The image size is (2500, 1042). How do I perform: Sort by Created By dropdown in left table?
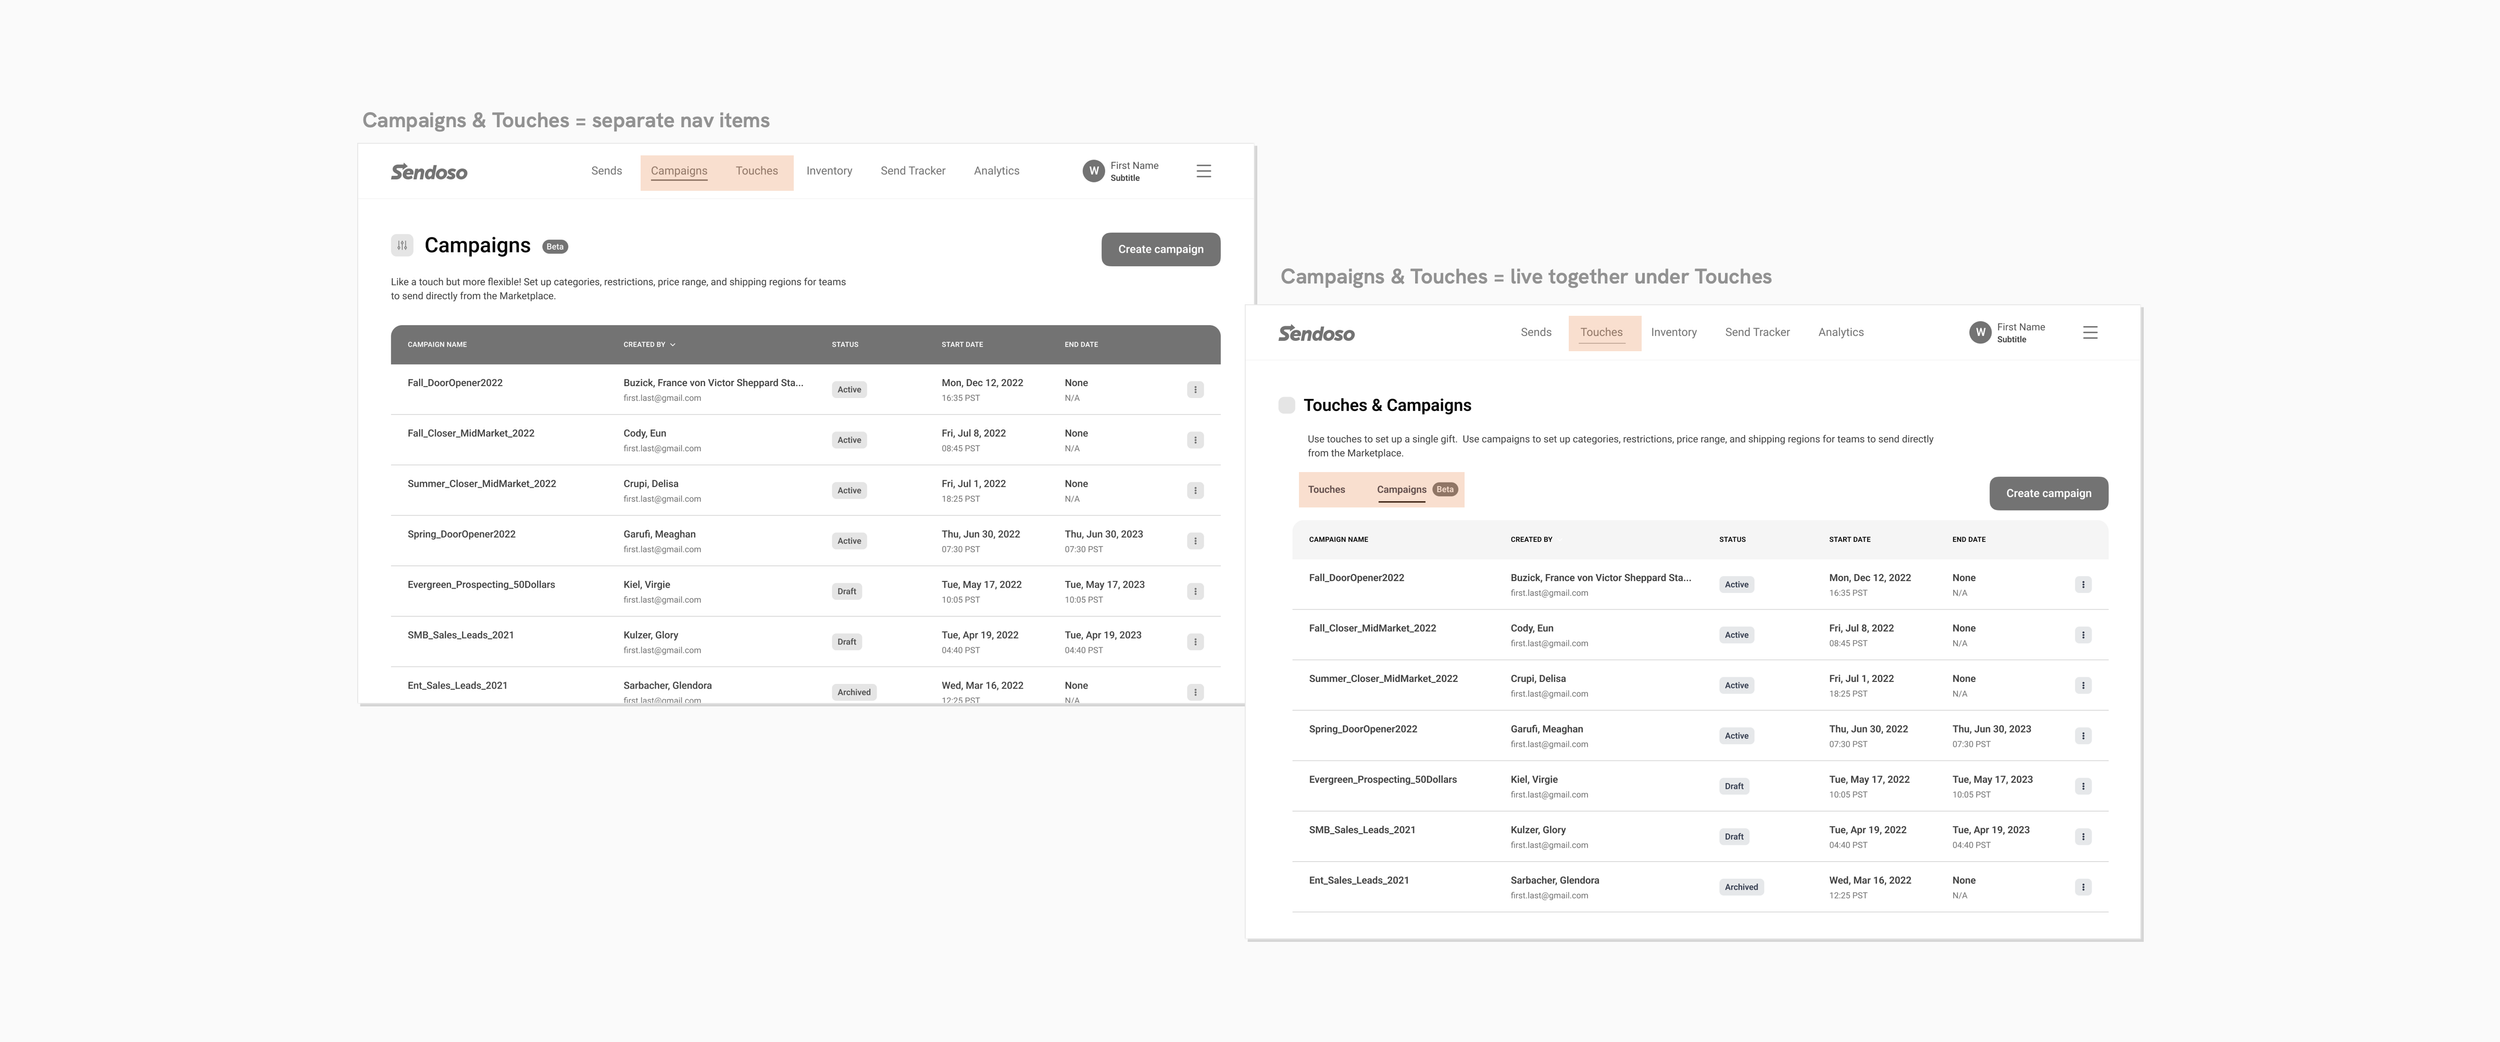click(x=650, y=345)
